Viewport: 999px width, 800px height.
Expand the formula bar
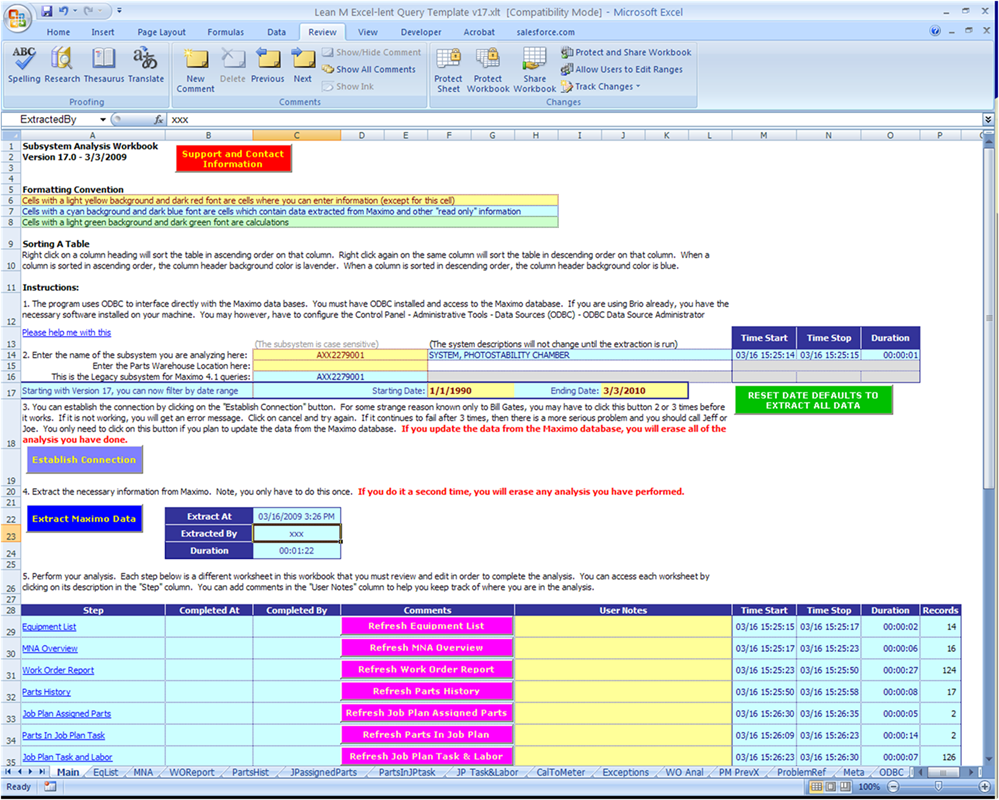988,119
